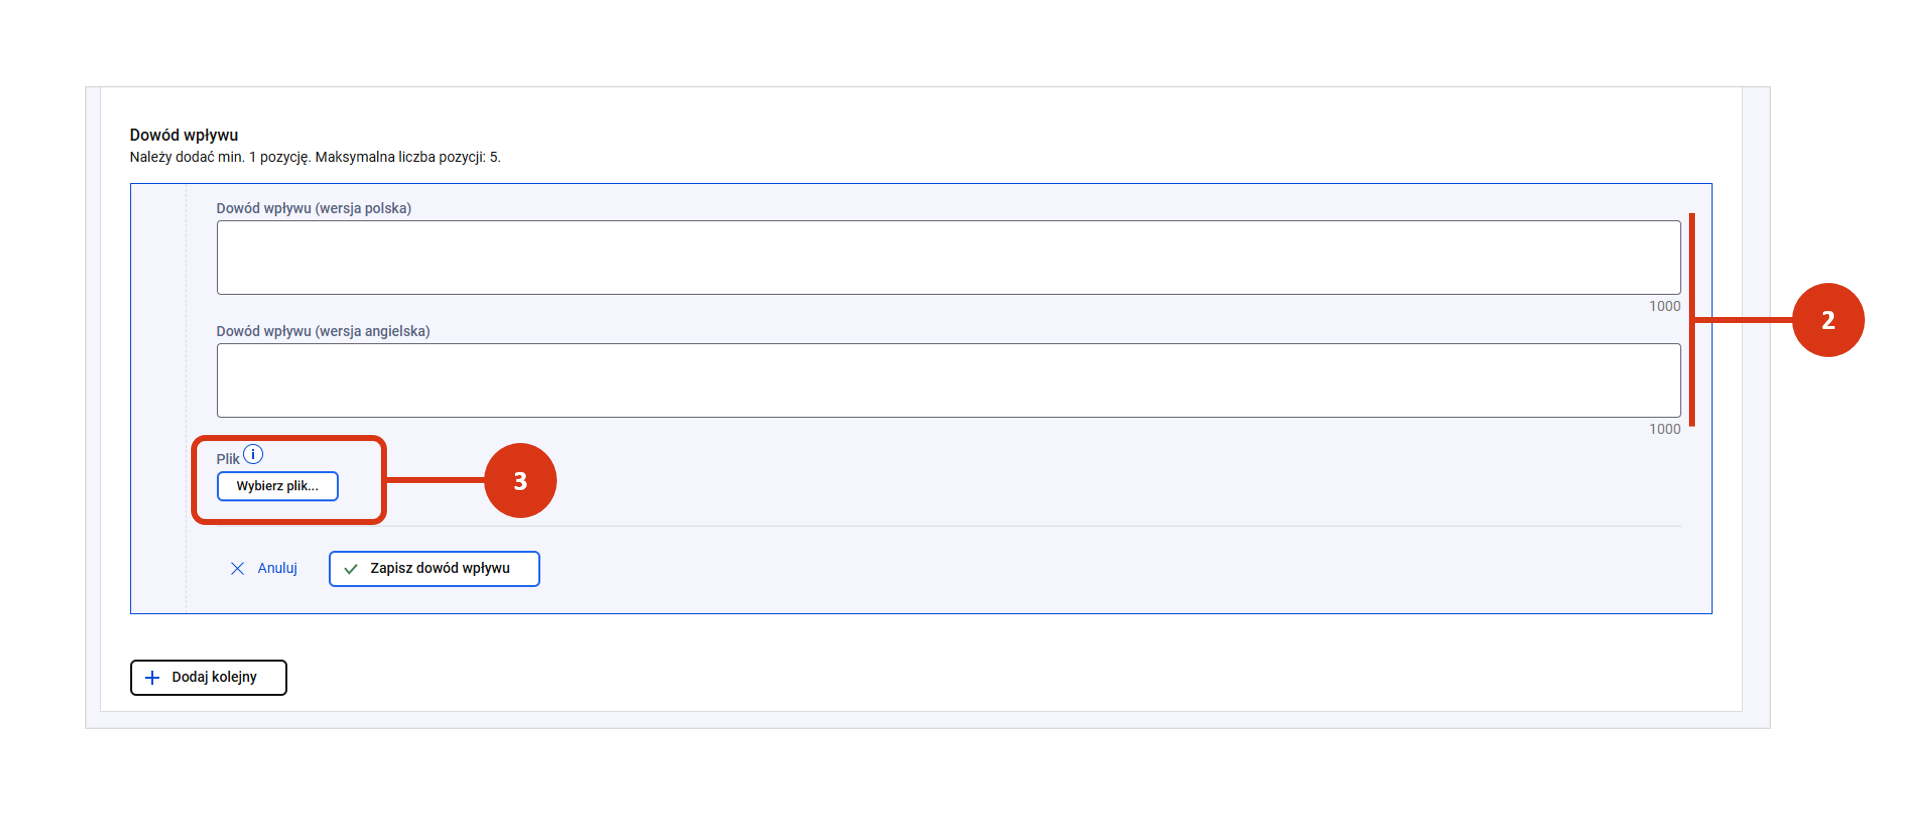1918x828 pixels.
Task: Focus the English version evidence text area
Action: (x=947, y=381)
